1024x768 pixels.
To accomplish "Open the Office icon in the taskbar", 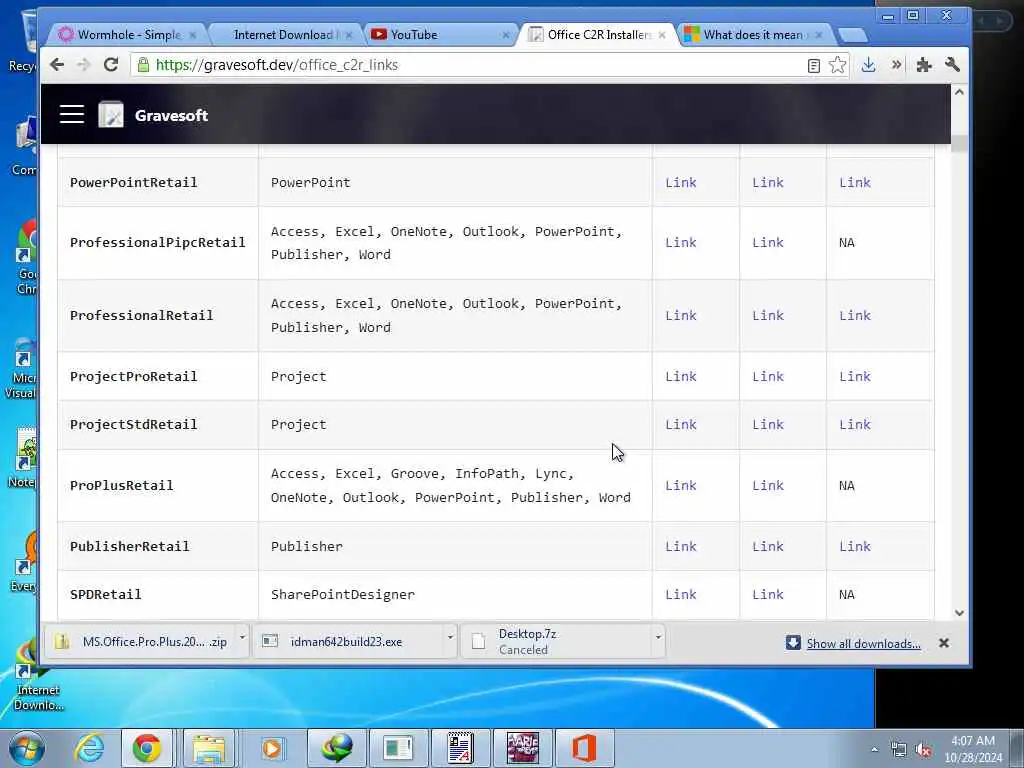I will 584,748.
